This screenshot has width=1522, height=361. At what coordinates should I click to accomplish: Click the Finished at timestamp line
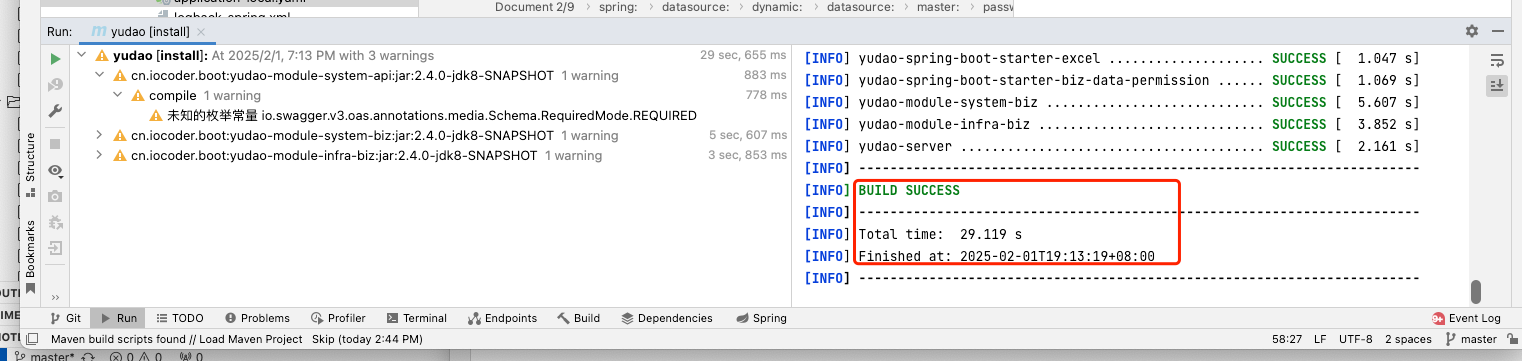tap(1006, 256)
